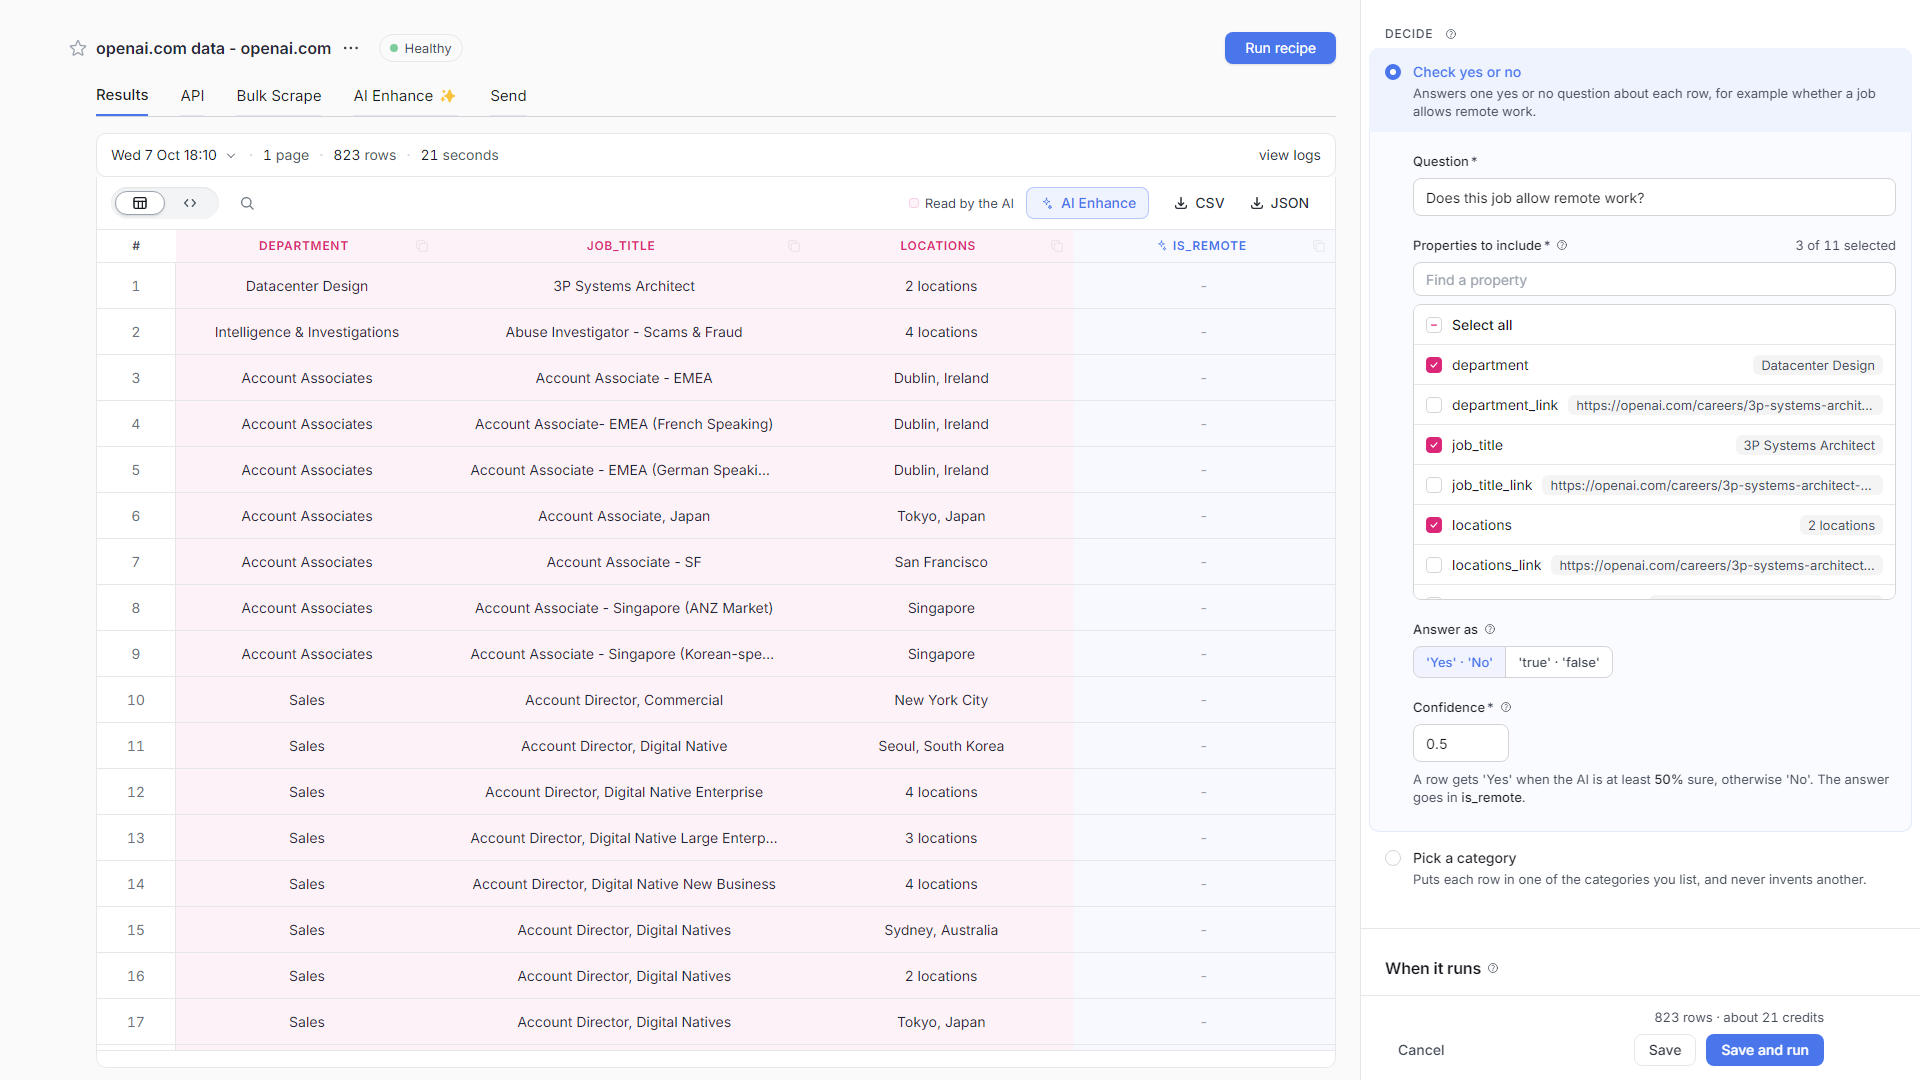Copy the DEPARTMENT column icon
Image resolution: width=1920 pixels, height=1080 pixels.
point(422,246)
